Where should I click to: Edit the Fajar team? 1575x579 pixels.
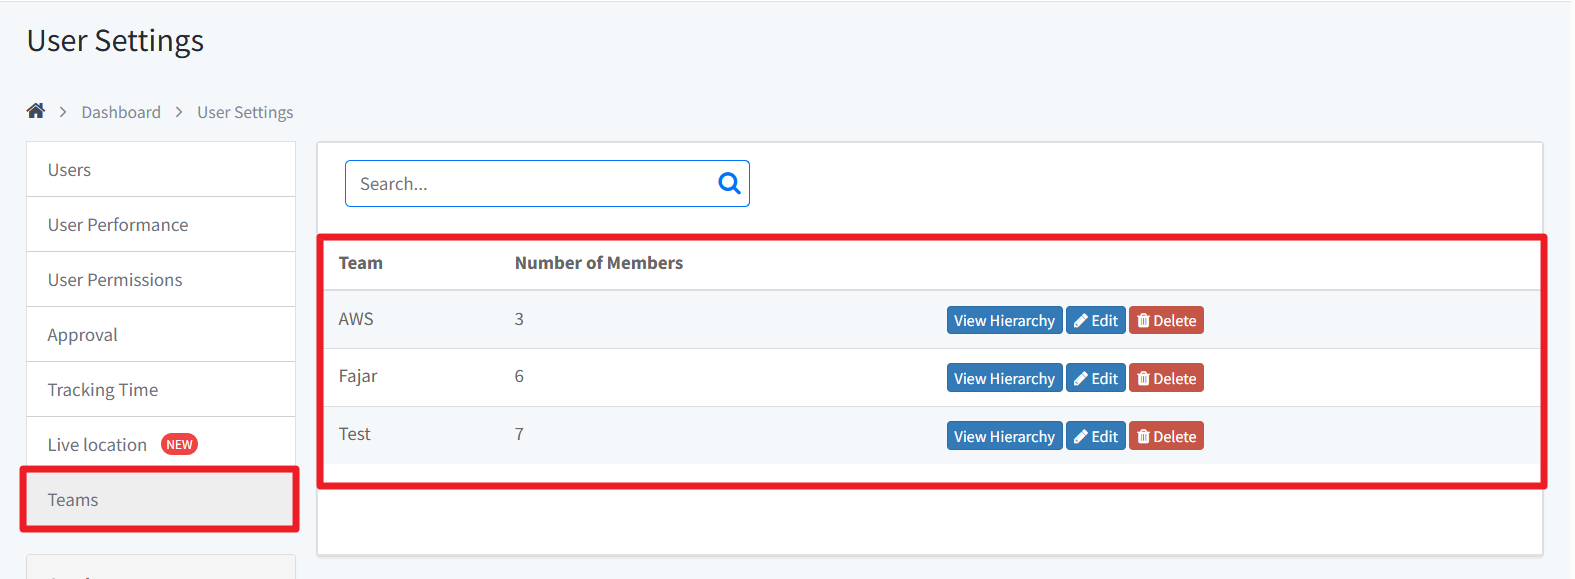click(1096, 378)
